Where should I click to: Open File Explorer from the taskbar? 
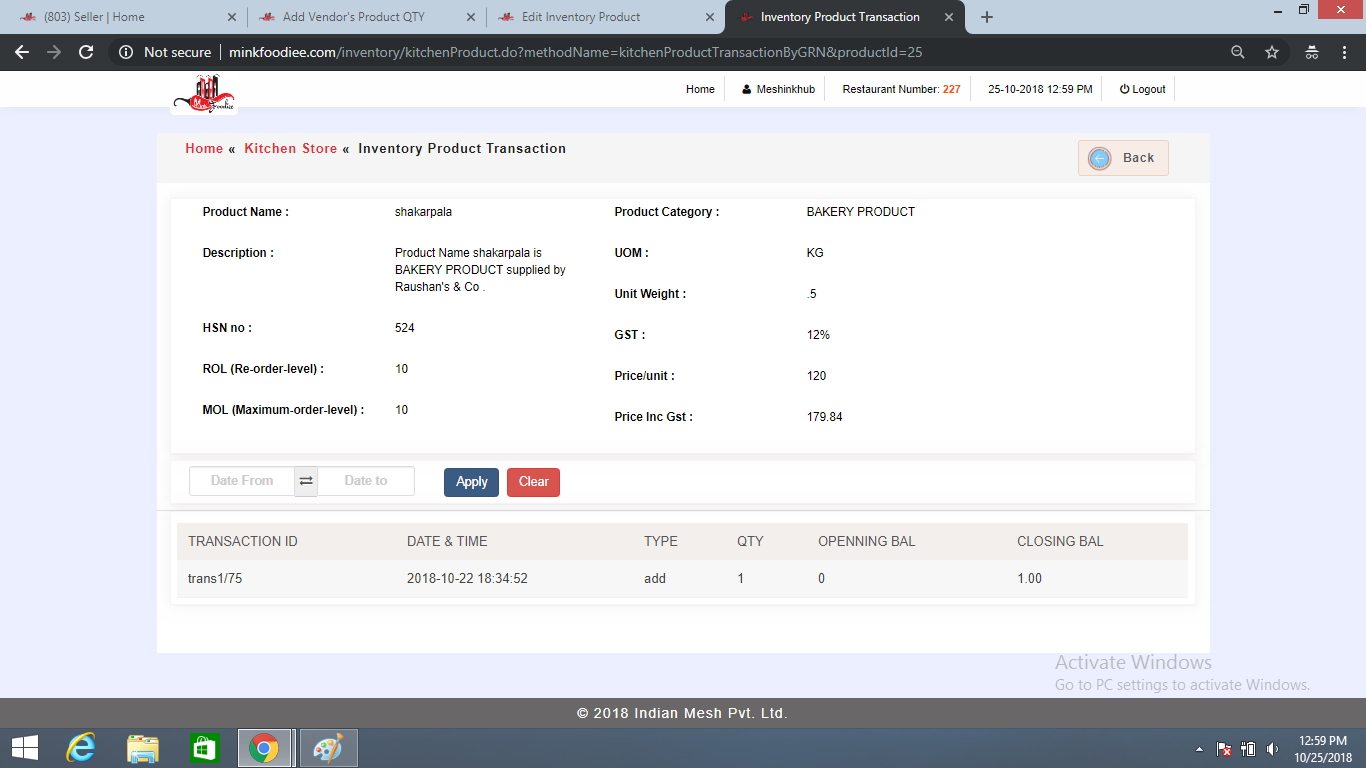coord(143,748)
